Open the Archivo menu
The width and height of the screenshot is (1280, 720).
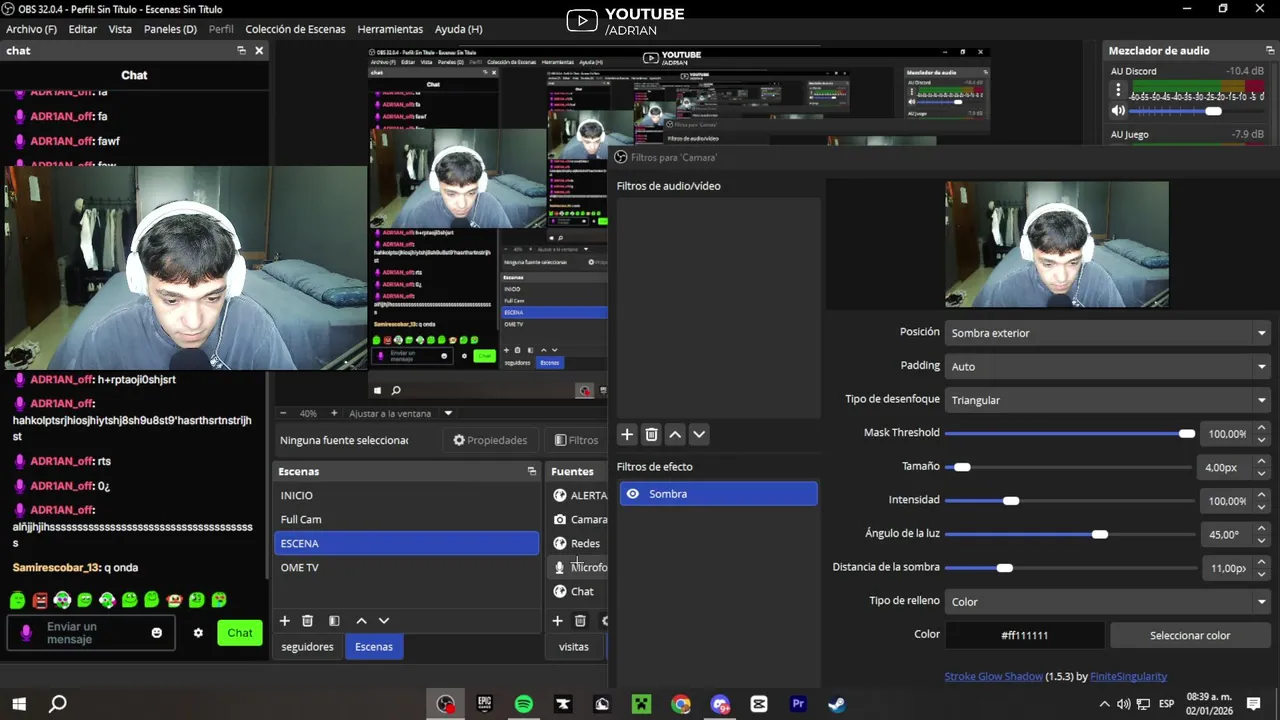(x=31, y=29)
